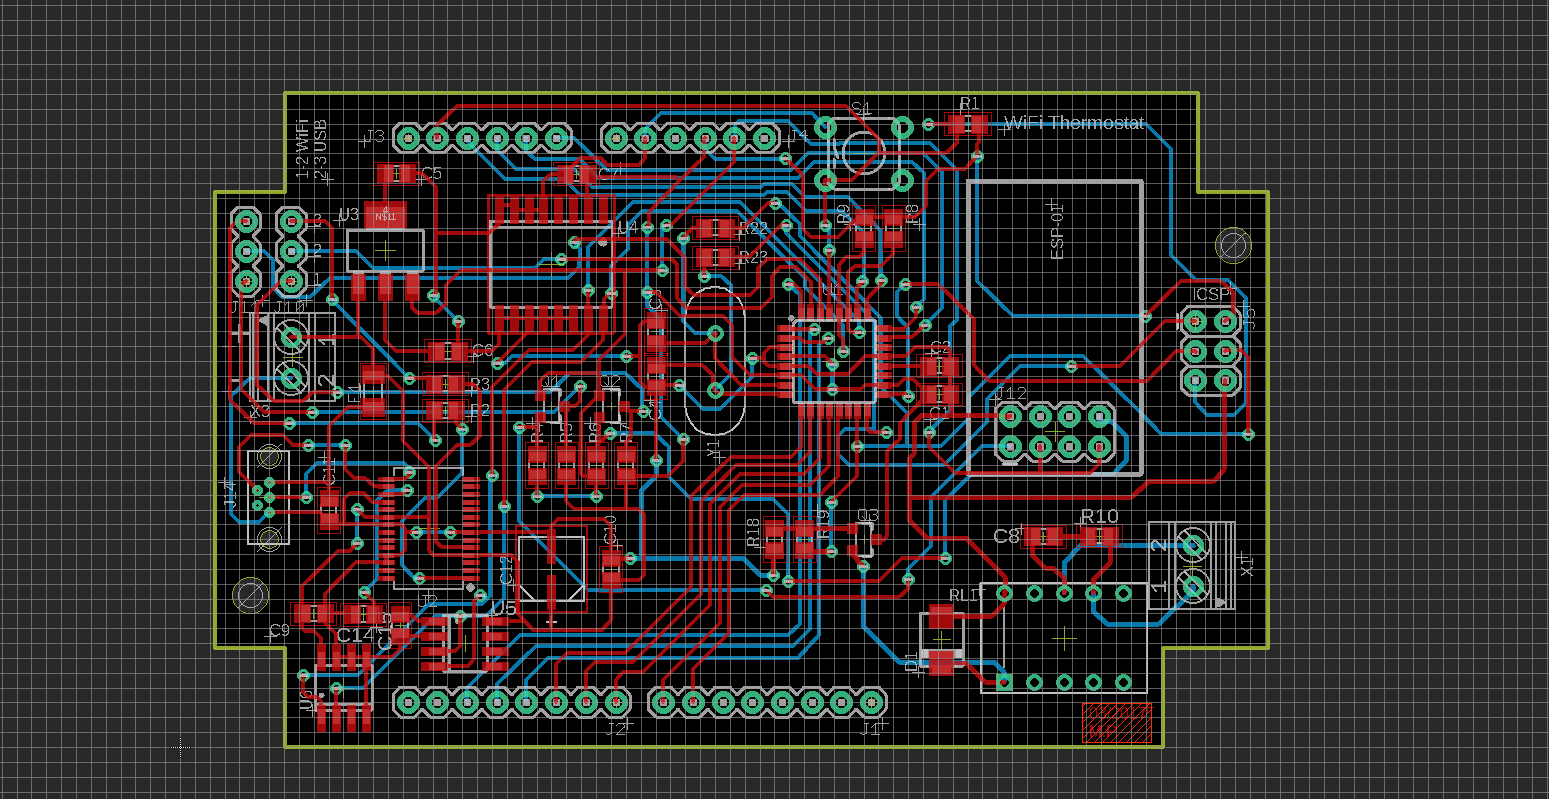Screen dimensions: 1549x799
Task: Click the X1 screw terminal block
Action: click(x=1193, y=565)
